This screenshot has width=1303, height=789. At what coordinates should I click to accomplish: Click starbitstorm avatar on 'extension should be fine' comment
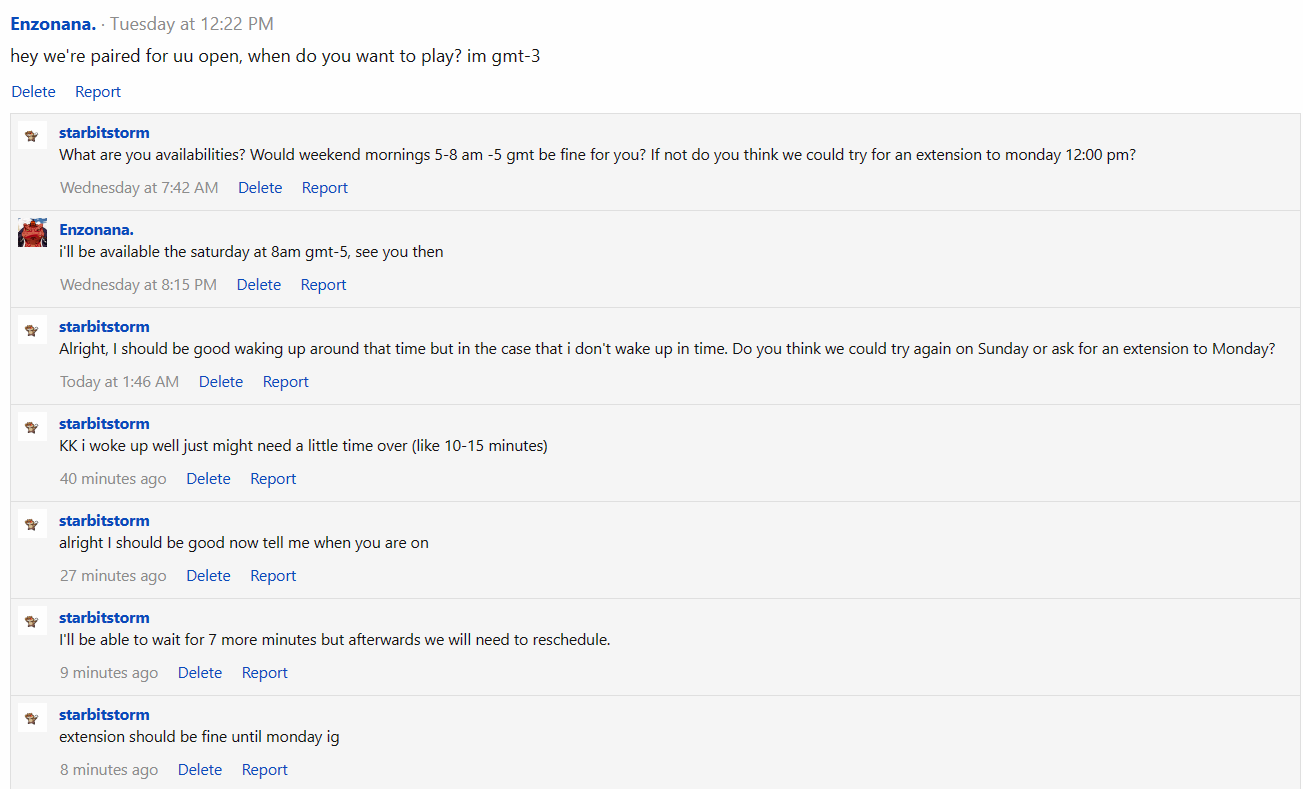(32, 717)
